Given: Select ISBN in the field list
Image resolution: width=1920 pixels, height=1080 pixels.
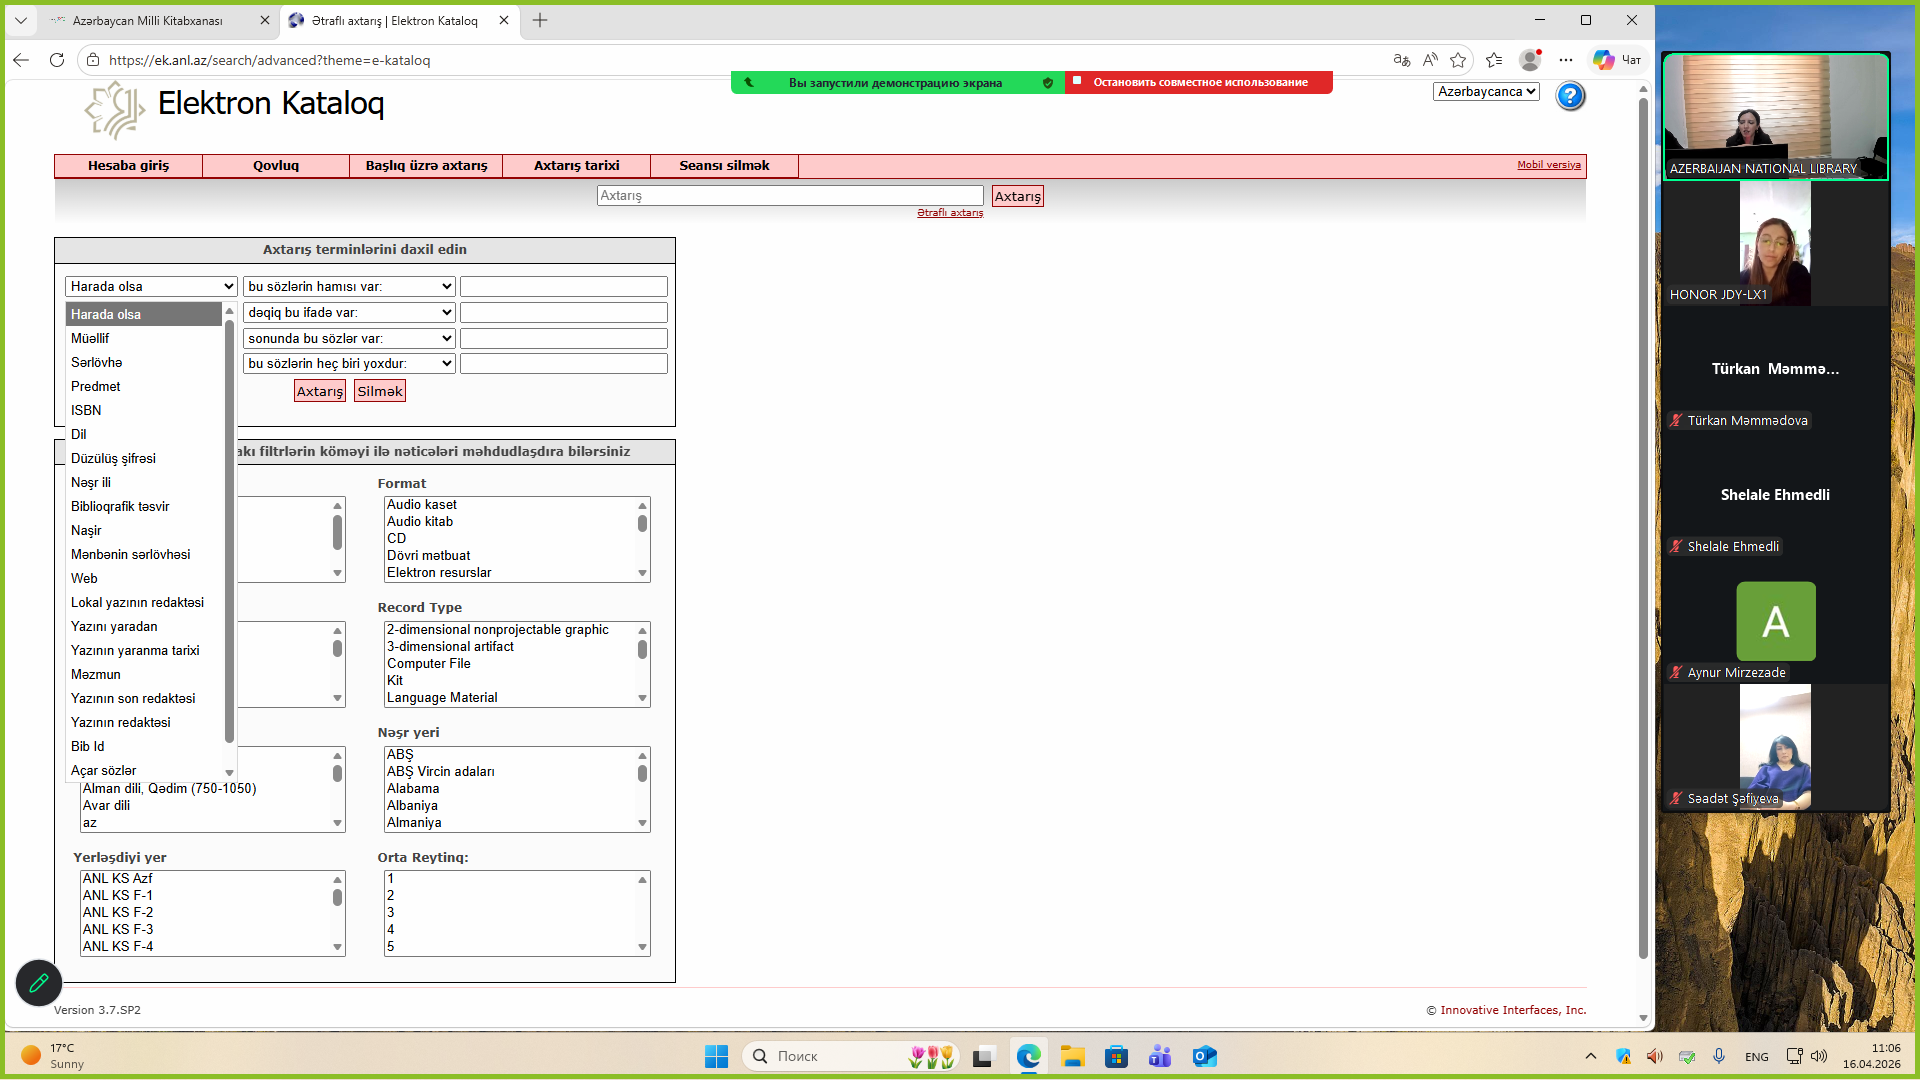Looking at the screenshot, I should 144,411.
